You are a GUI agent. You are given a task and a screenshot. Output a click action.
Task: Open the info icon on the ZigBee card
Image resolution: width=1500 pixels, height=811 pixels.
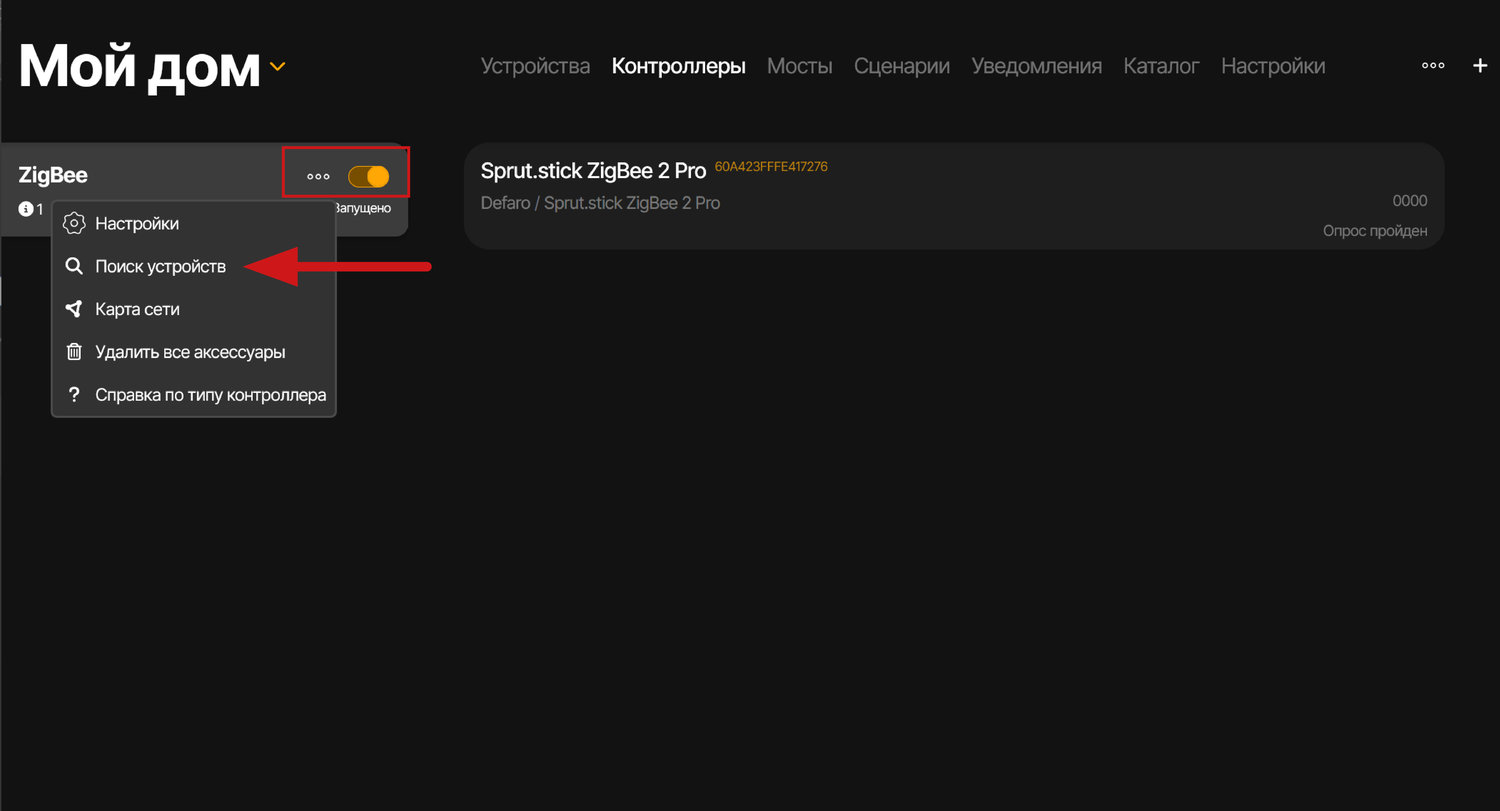(26, 209)
